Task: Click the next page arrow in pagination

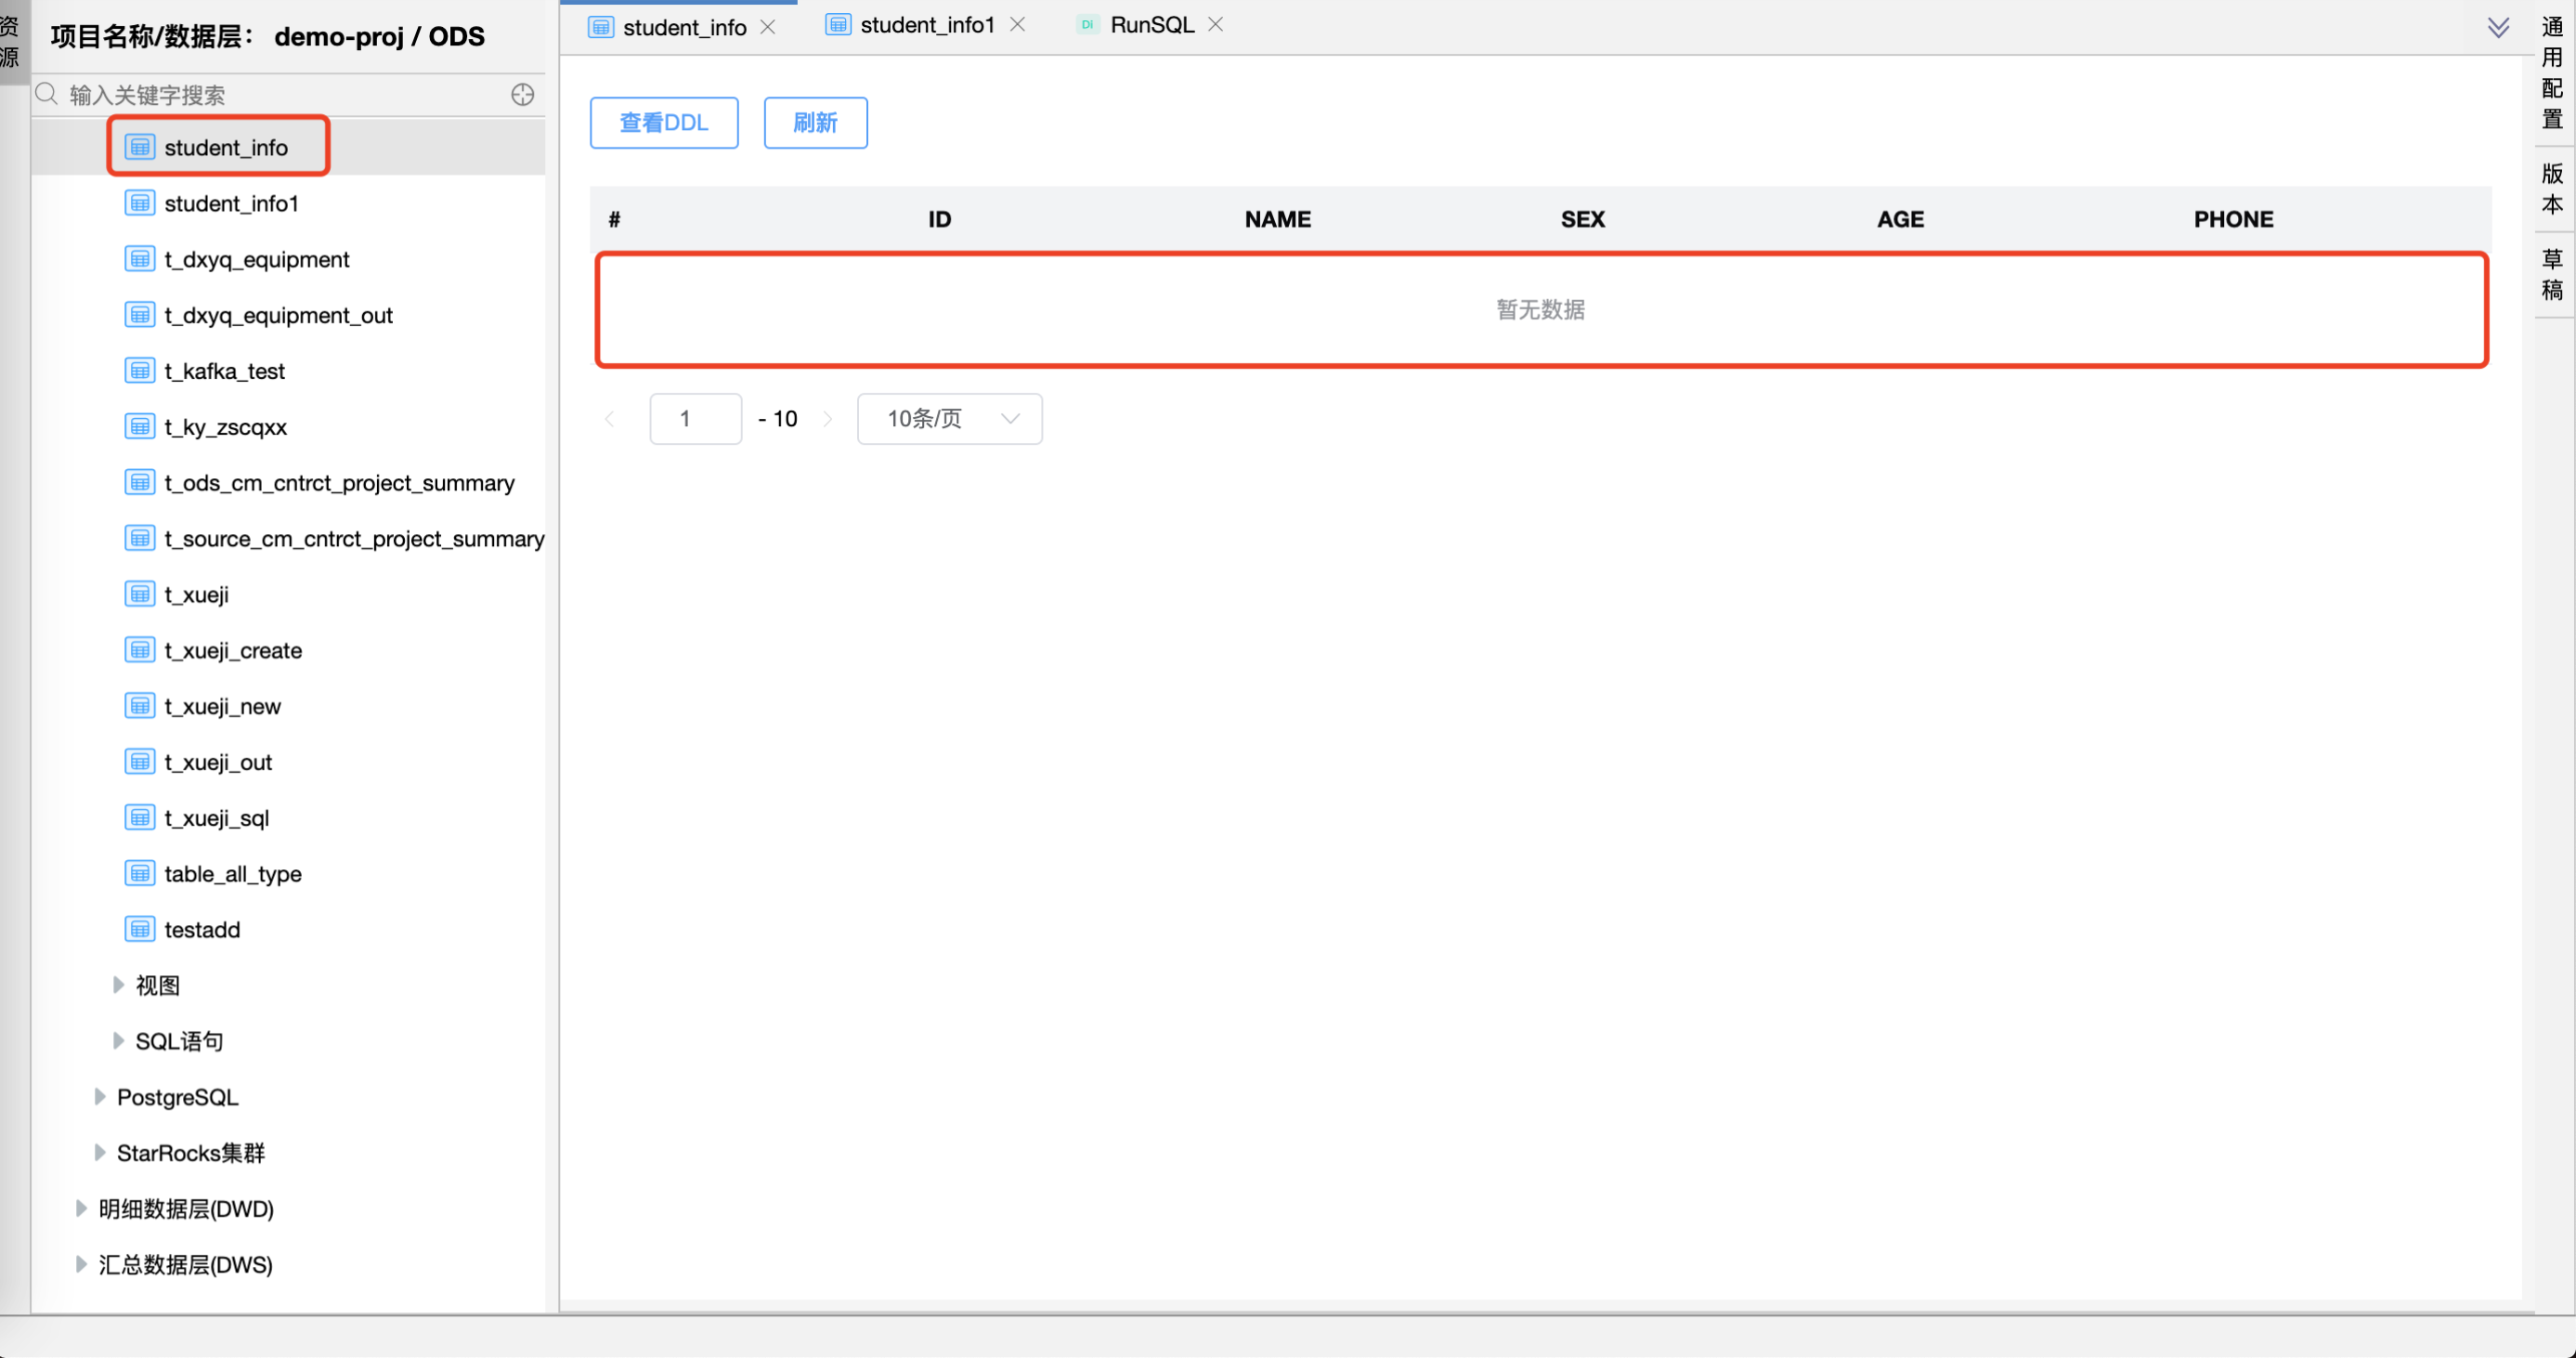Action: pyautogui.click(x=828, y=418)
